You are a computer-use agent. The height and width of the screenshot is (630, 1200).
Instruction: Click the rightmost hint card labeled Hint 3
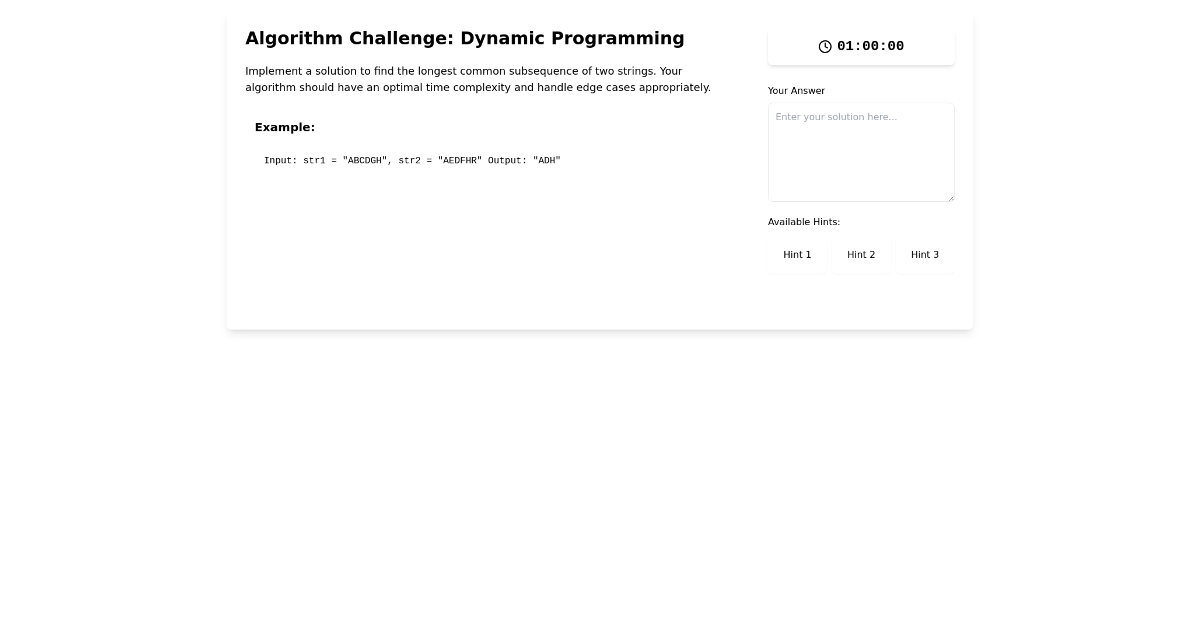(924, 255)
